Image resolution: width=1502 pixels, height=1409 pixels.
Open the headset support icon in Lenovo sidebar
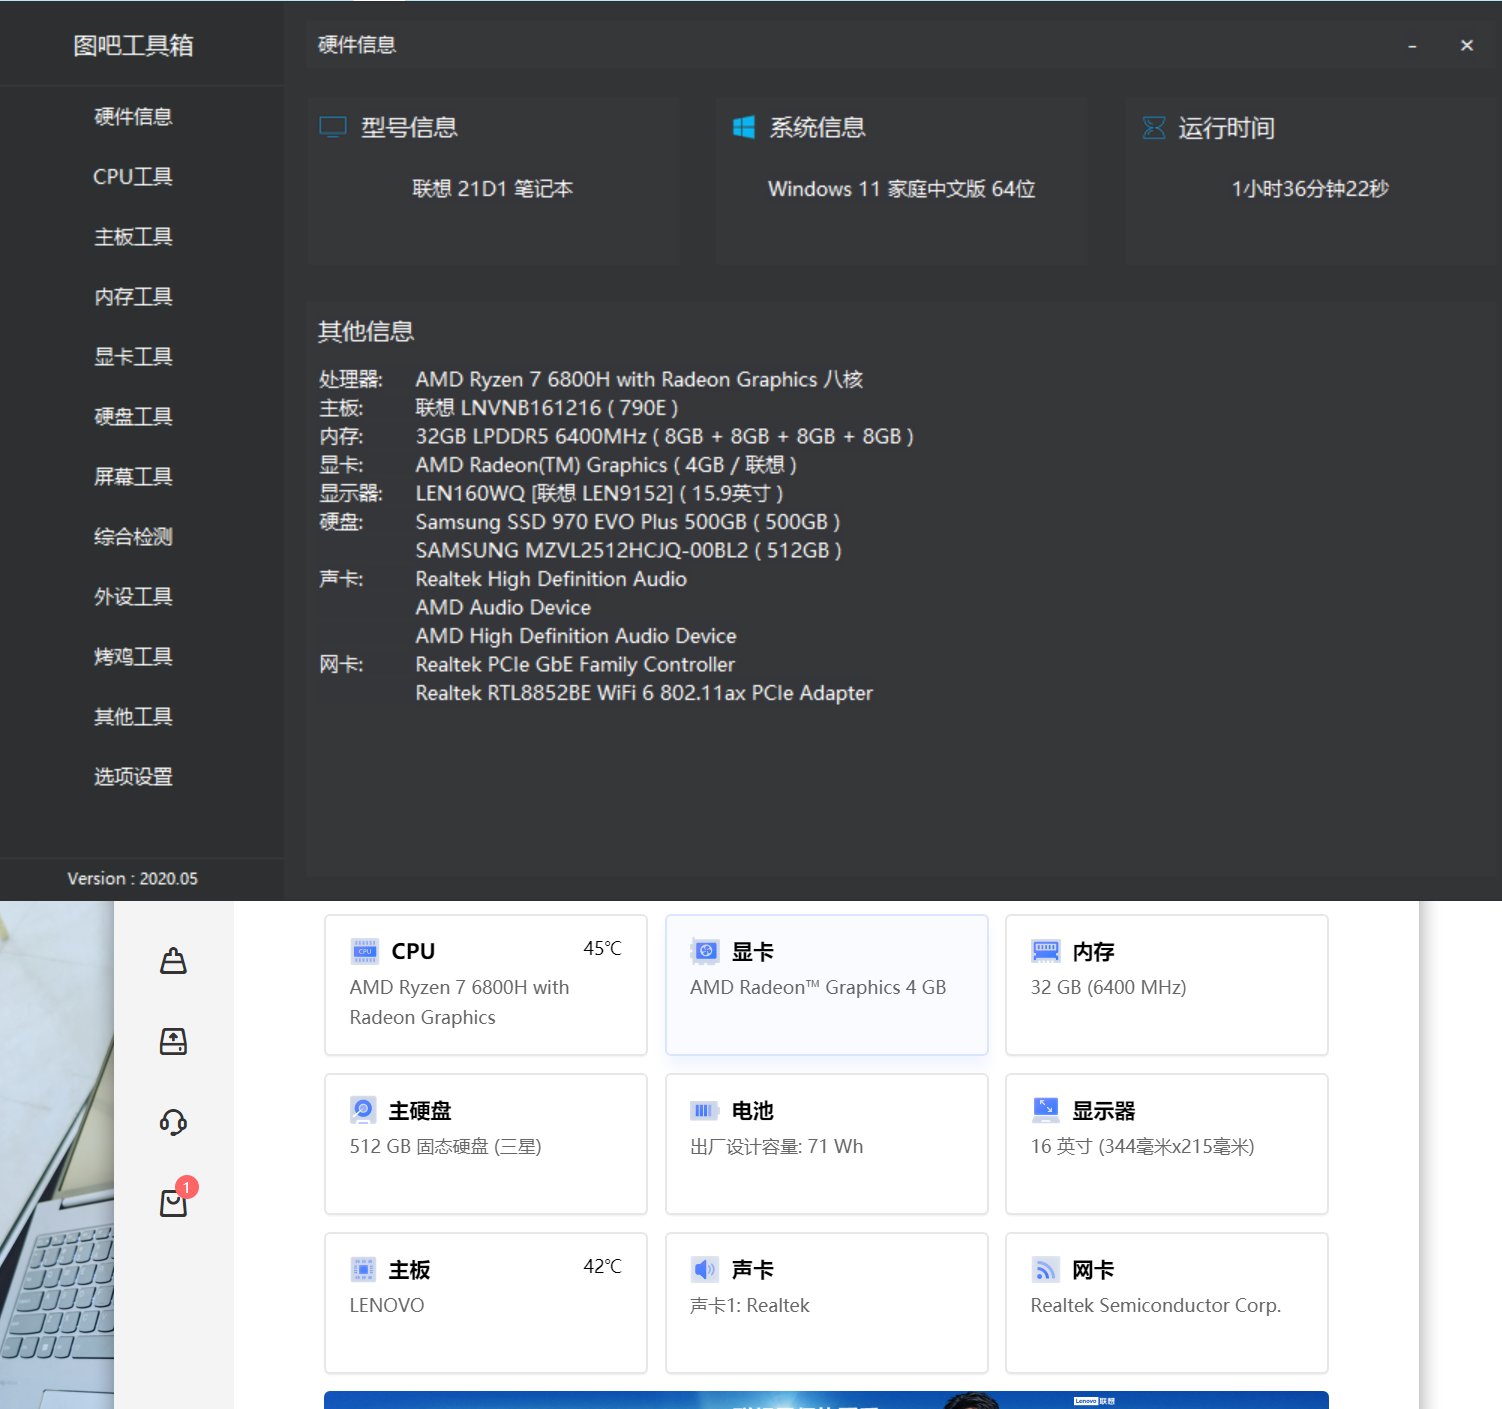tap(174, 1122)
